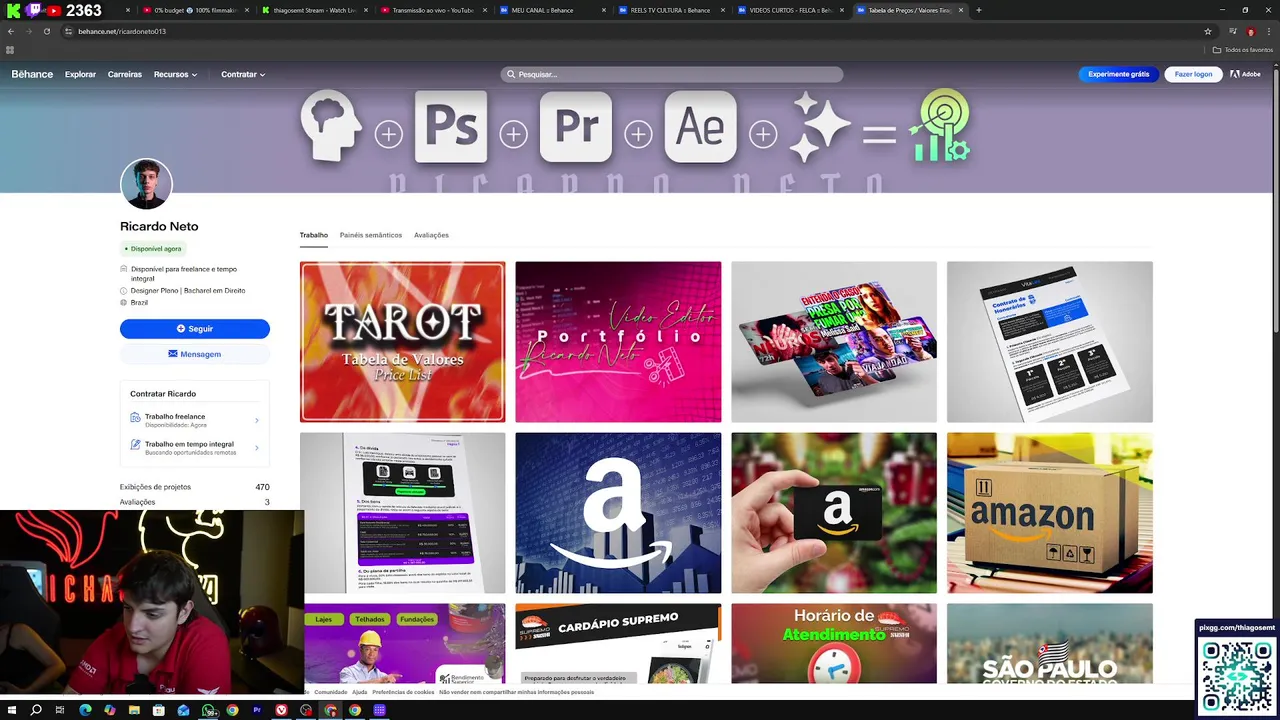The height and width of the screenshot is (720, 1280).
Task: Expand the Trabalho freelance option
Action: 195,420
